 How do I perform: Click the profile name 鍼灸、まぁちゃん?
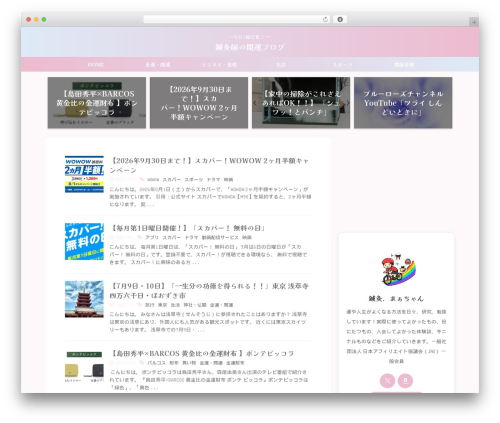point(396,299)
